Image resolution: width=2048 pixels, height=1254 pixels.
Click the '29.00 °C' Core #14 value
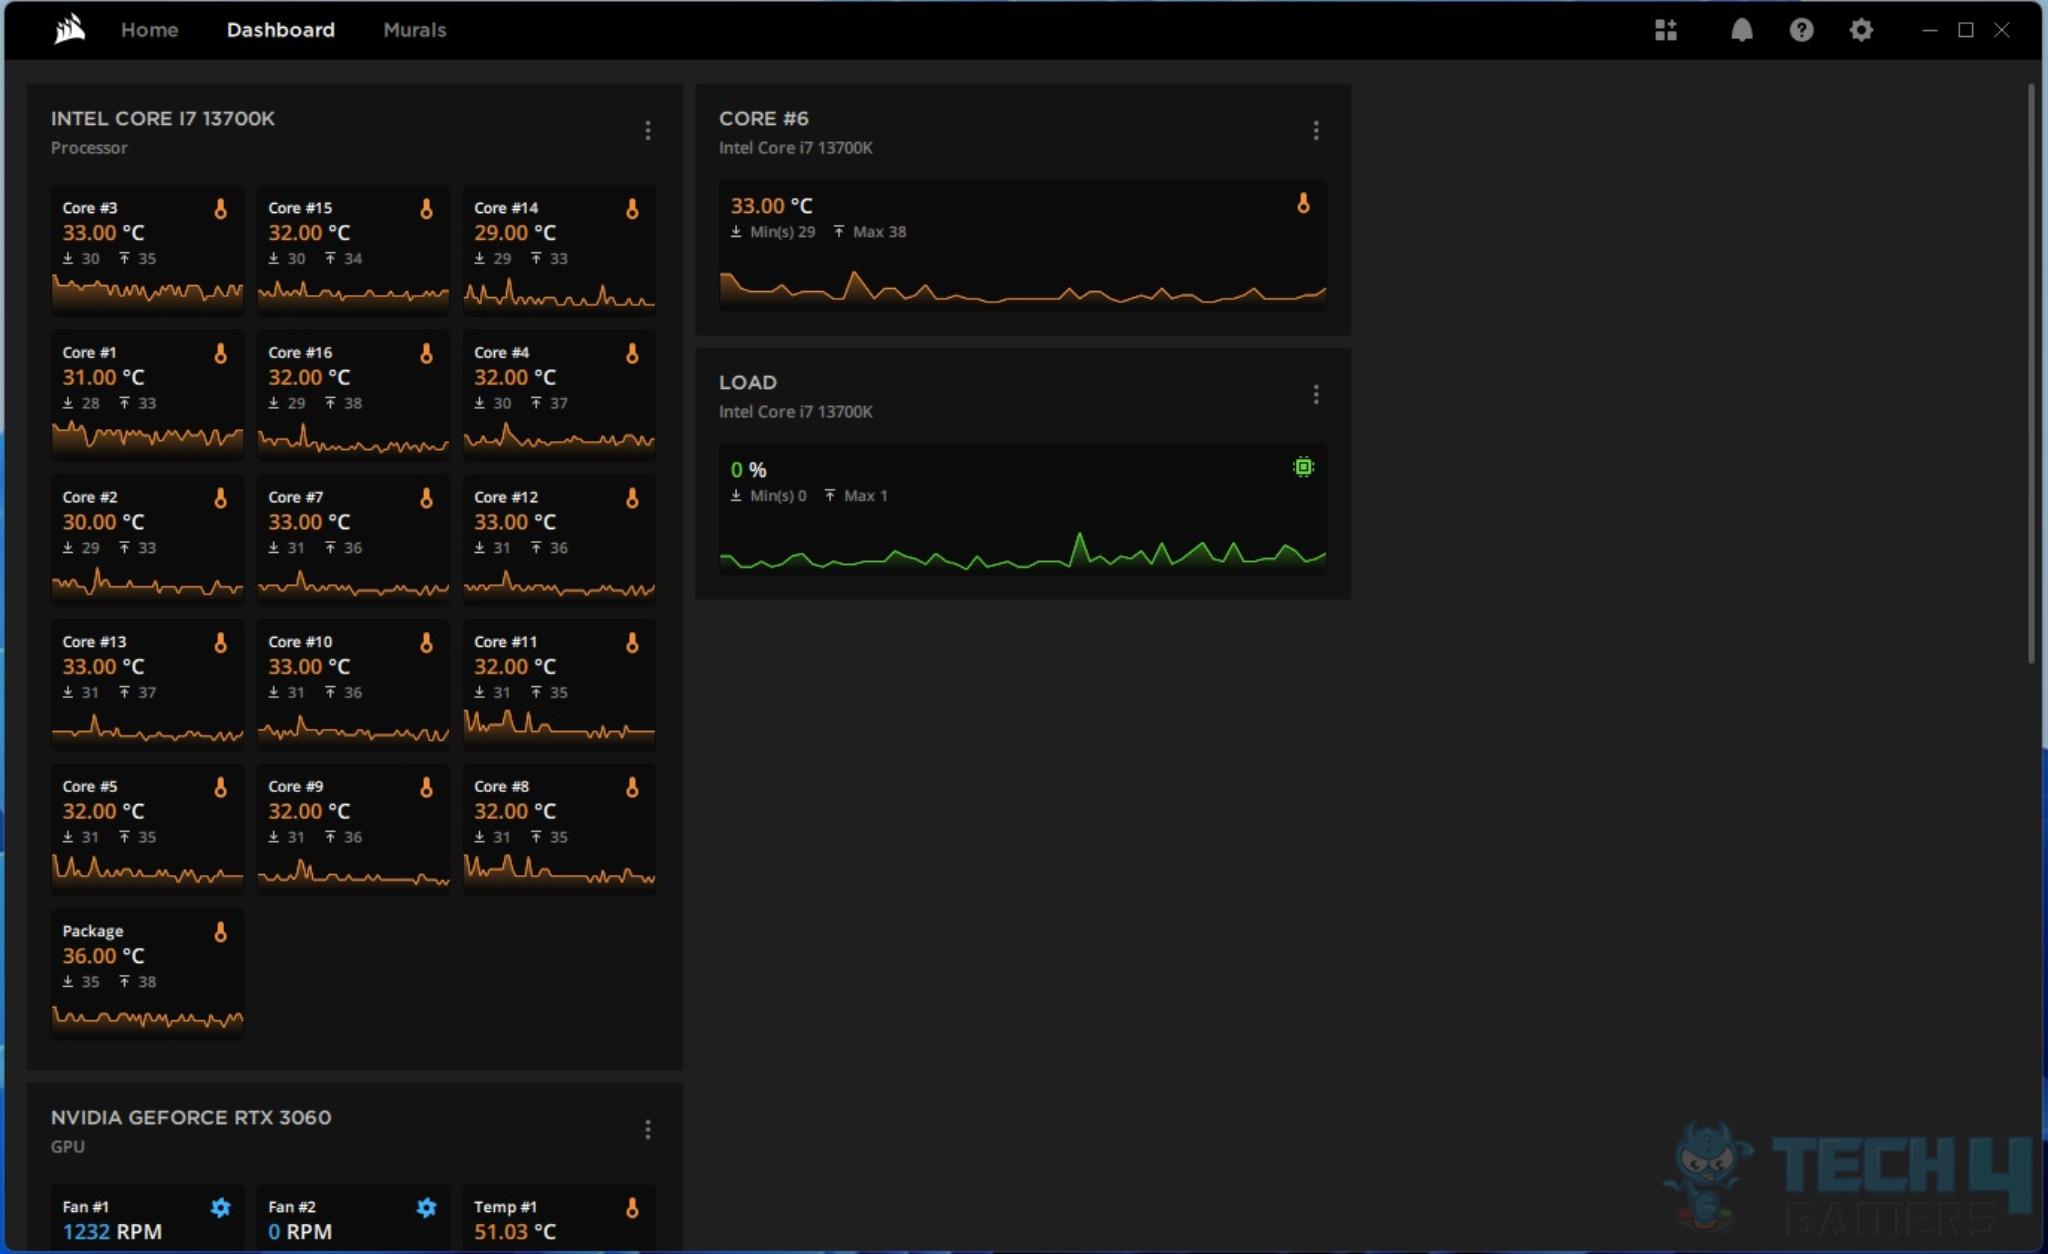515,233
